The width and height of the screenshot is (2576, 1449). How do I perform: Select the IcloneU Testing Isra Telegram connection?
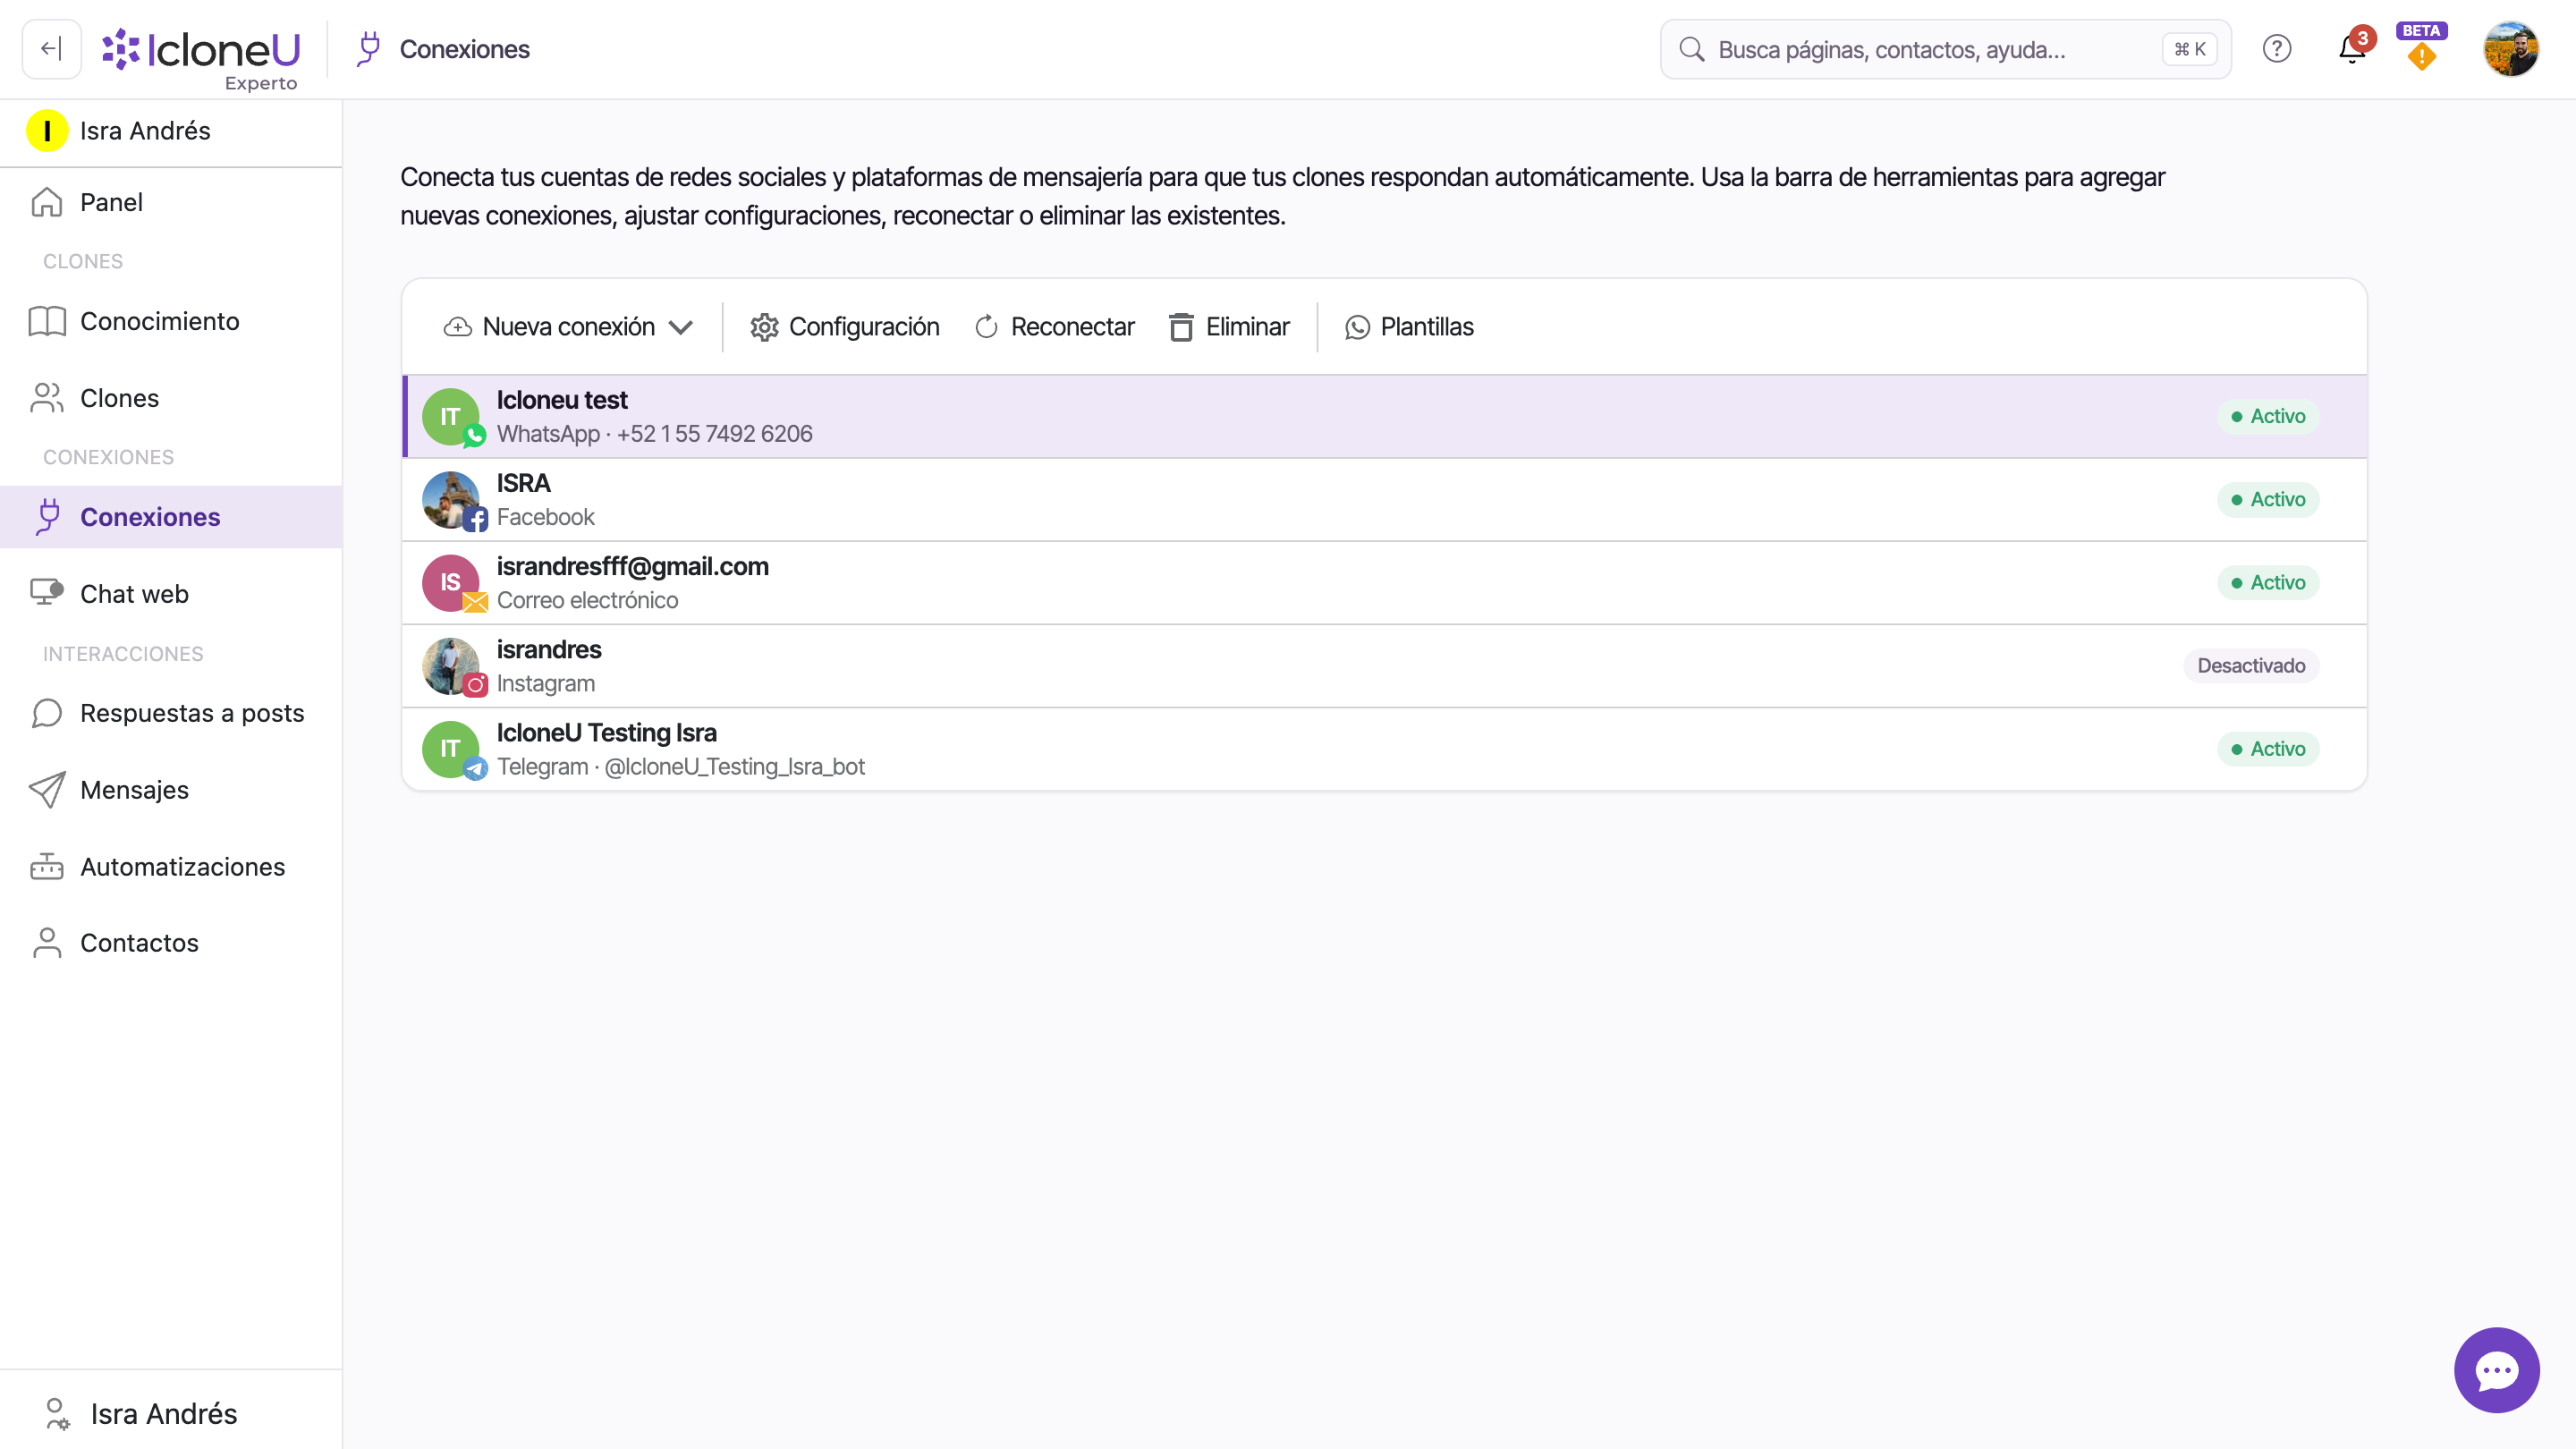(x=1384, y=749)
